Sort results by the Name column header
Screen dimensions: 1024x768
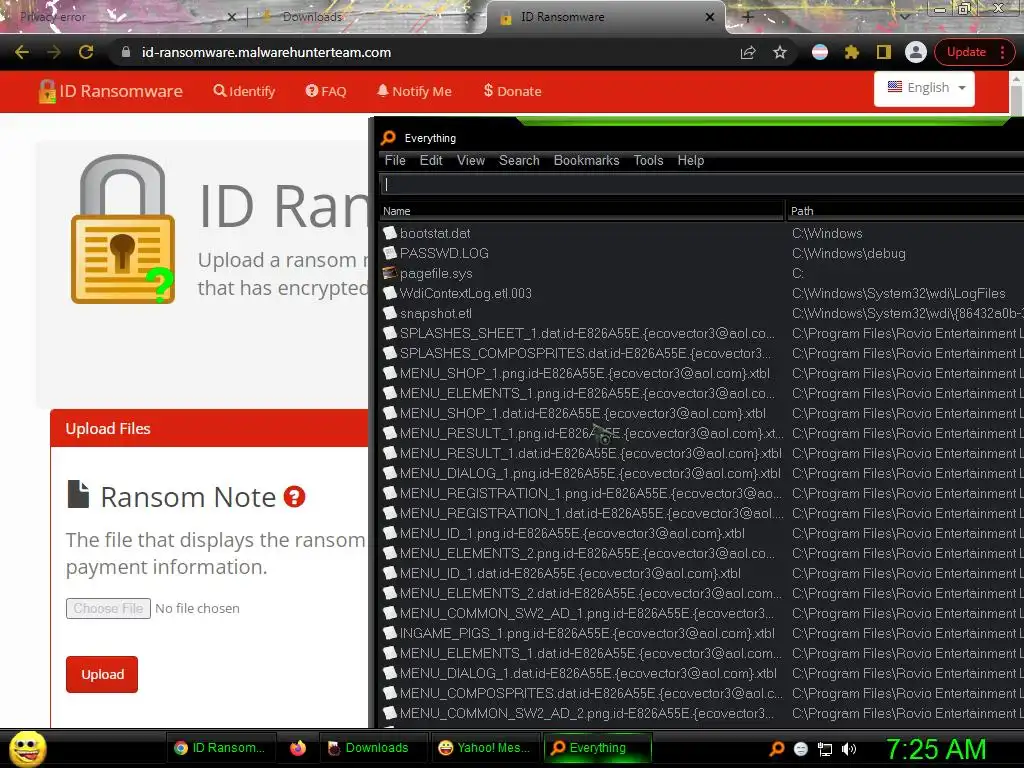(x=581, y=211)
